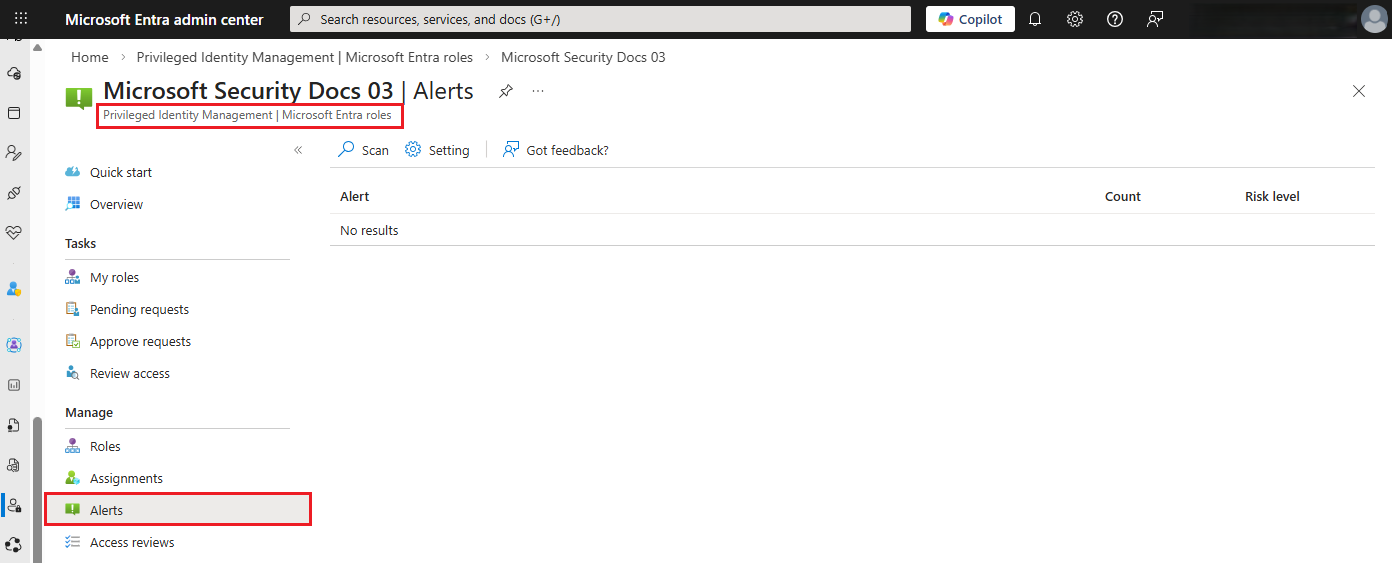Select Alerts menu item
This screenshot has width=1392, height=563.
tap(178, 510)
